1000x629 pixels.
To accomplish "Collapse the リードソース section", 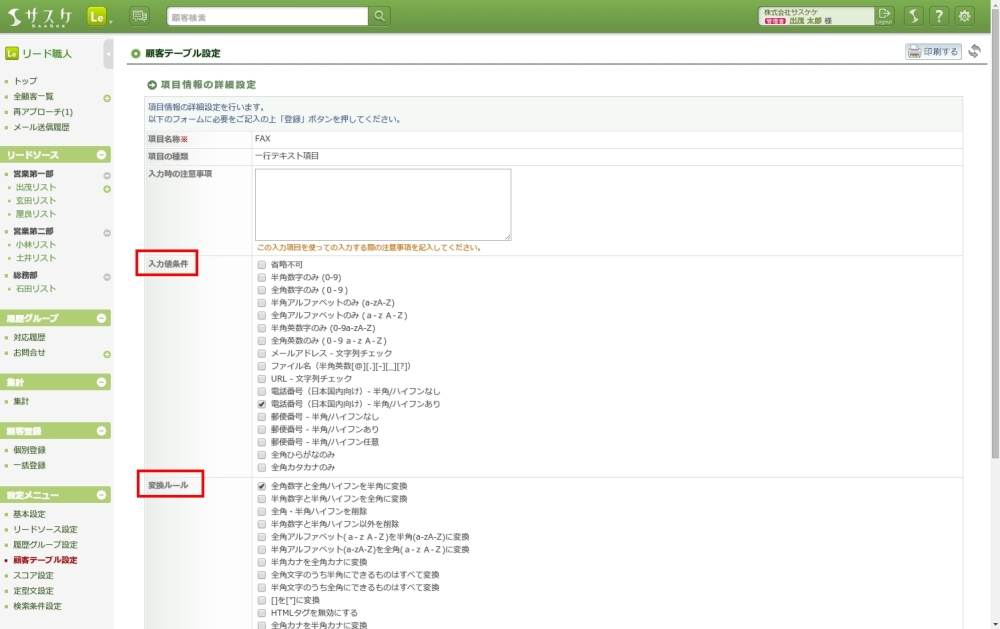I will (x=101, y=155).
